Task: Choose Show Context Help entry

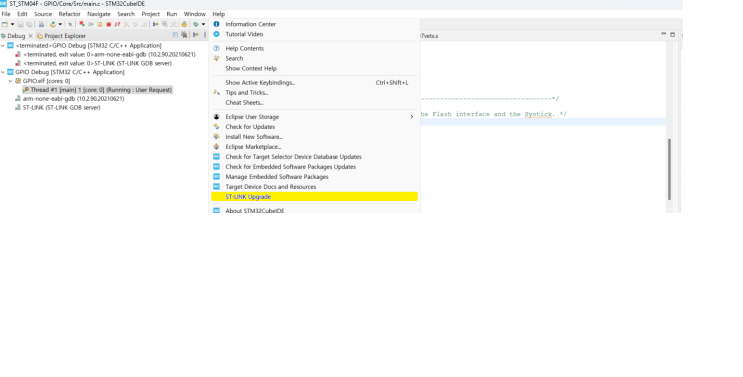Action: pos(314,68)
